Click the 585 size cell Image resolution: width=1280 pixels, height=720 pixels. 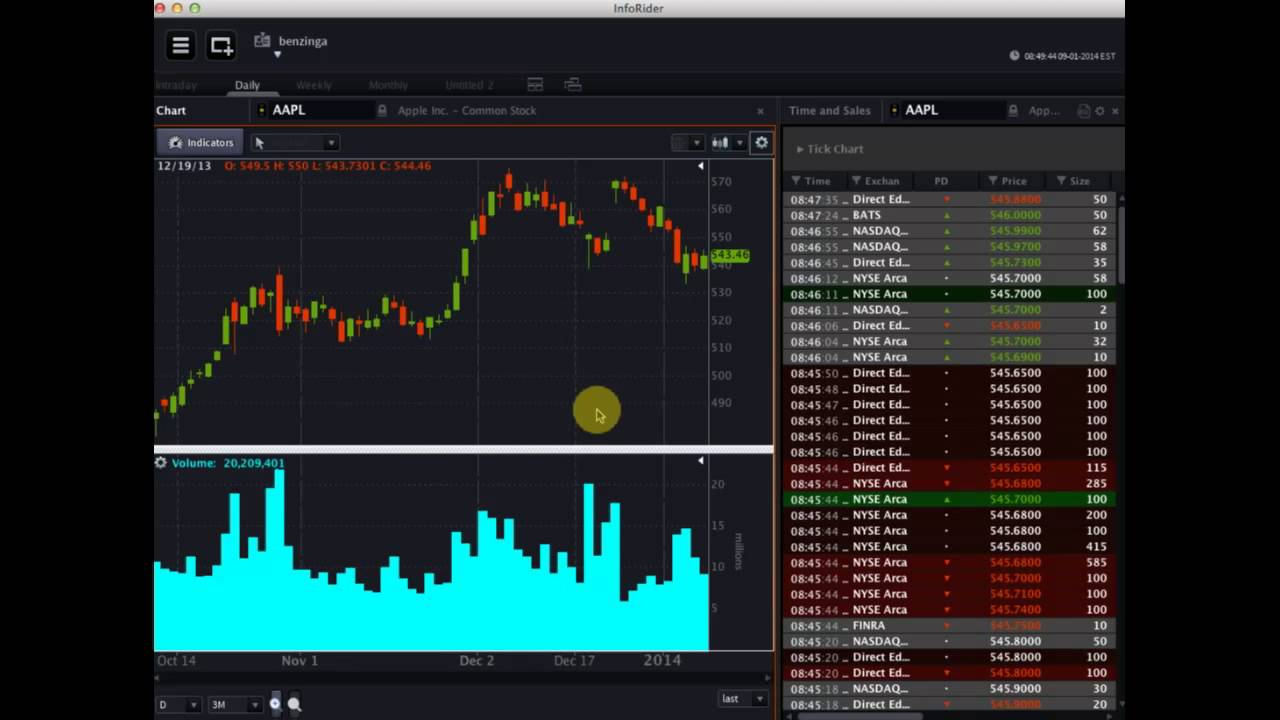tap(1096, 563)
